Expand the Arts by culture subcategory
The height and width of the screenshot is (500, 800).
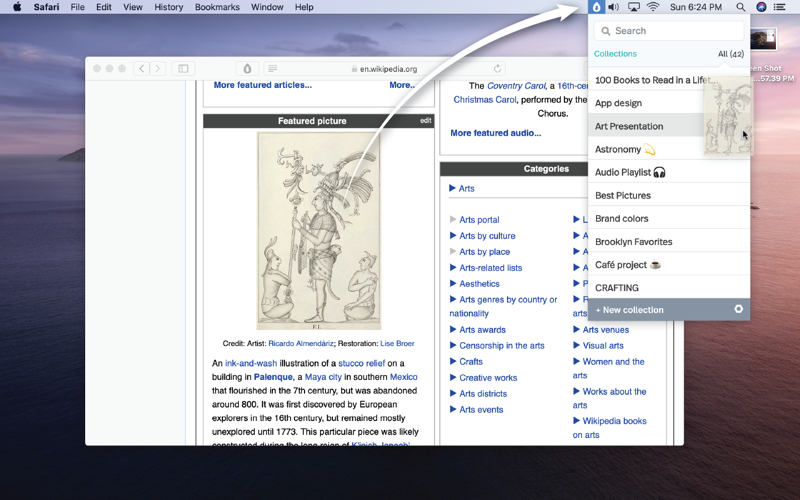pos(453,236)
